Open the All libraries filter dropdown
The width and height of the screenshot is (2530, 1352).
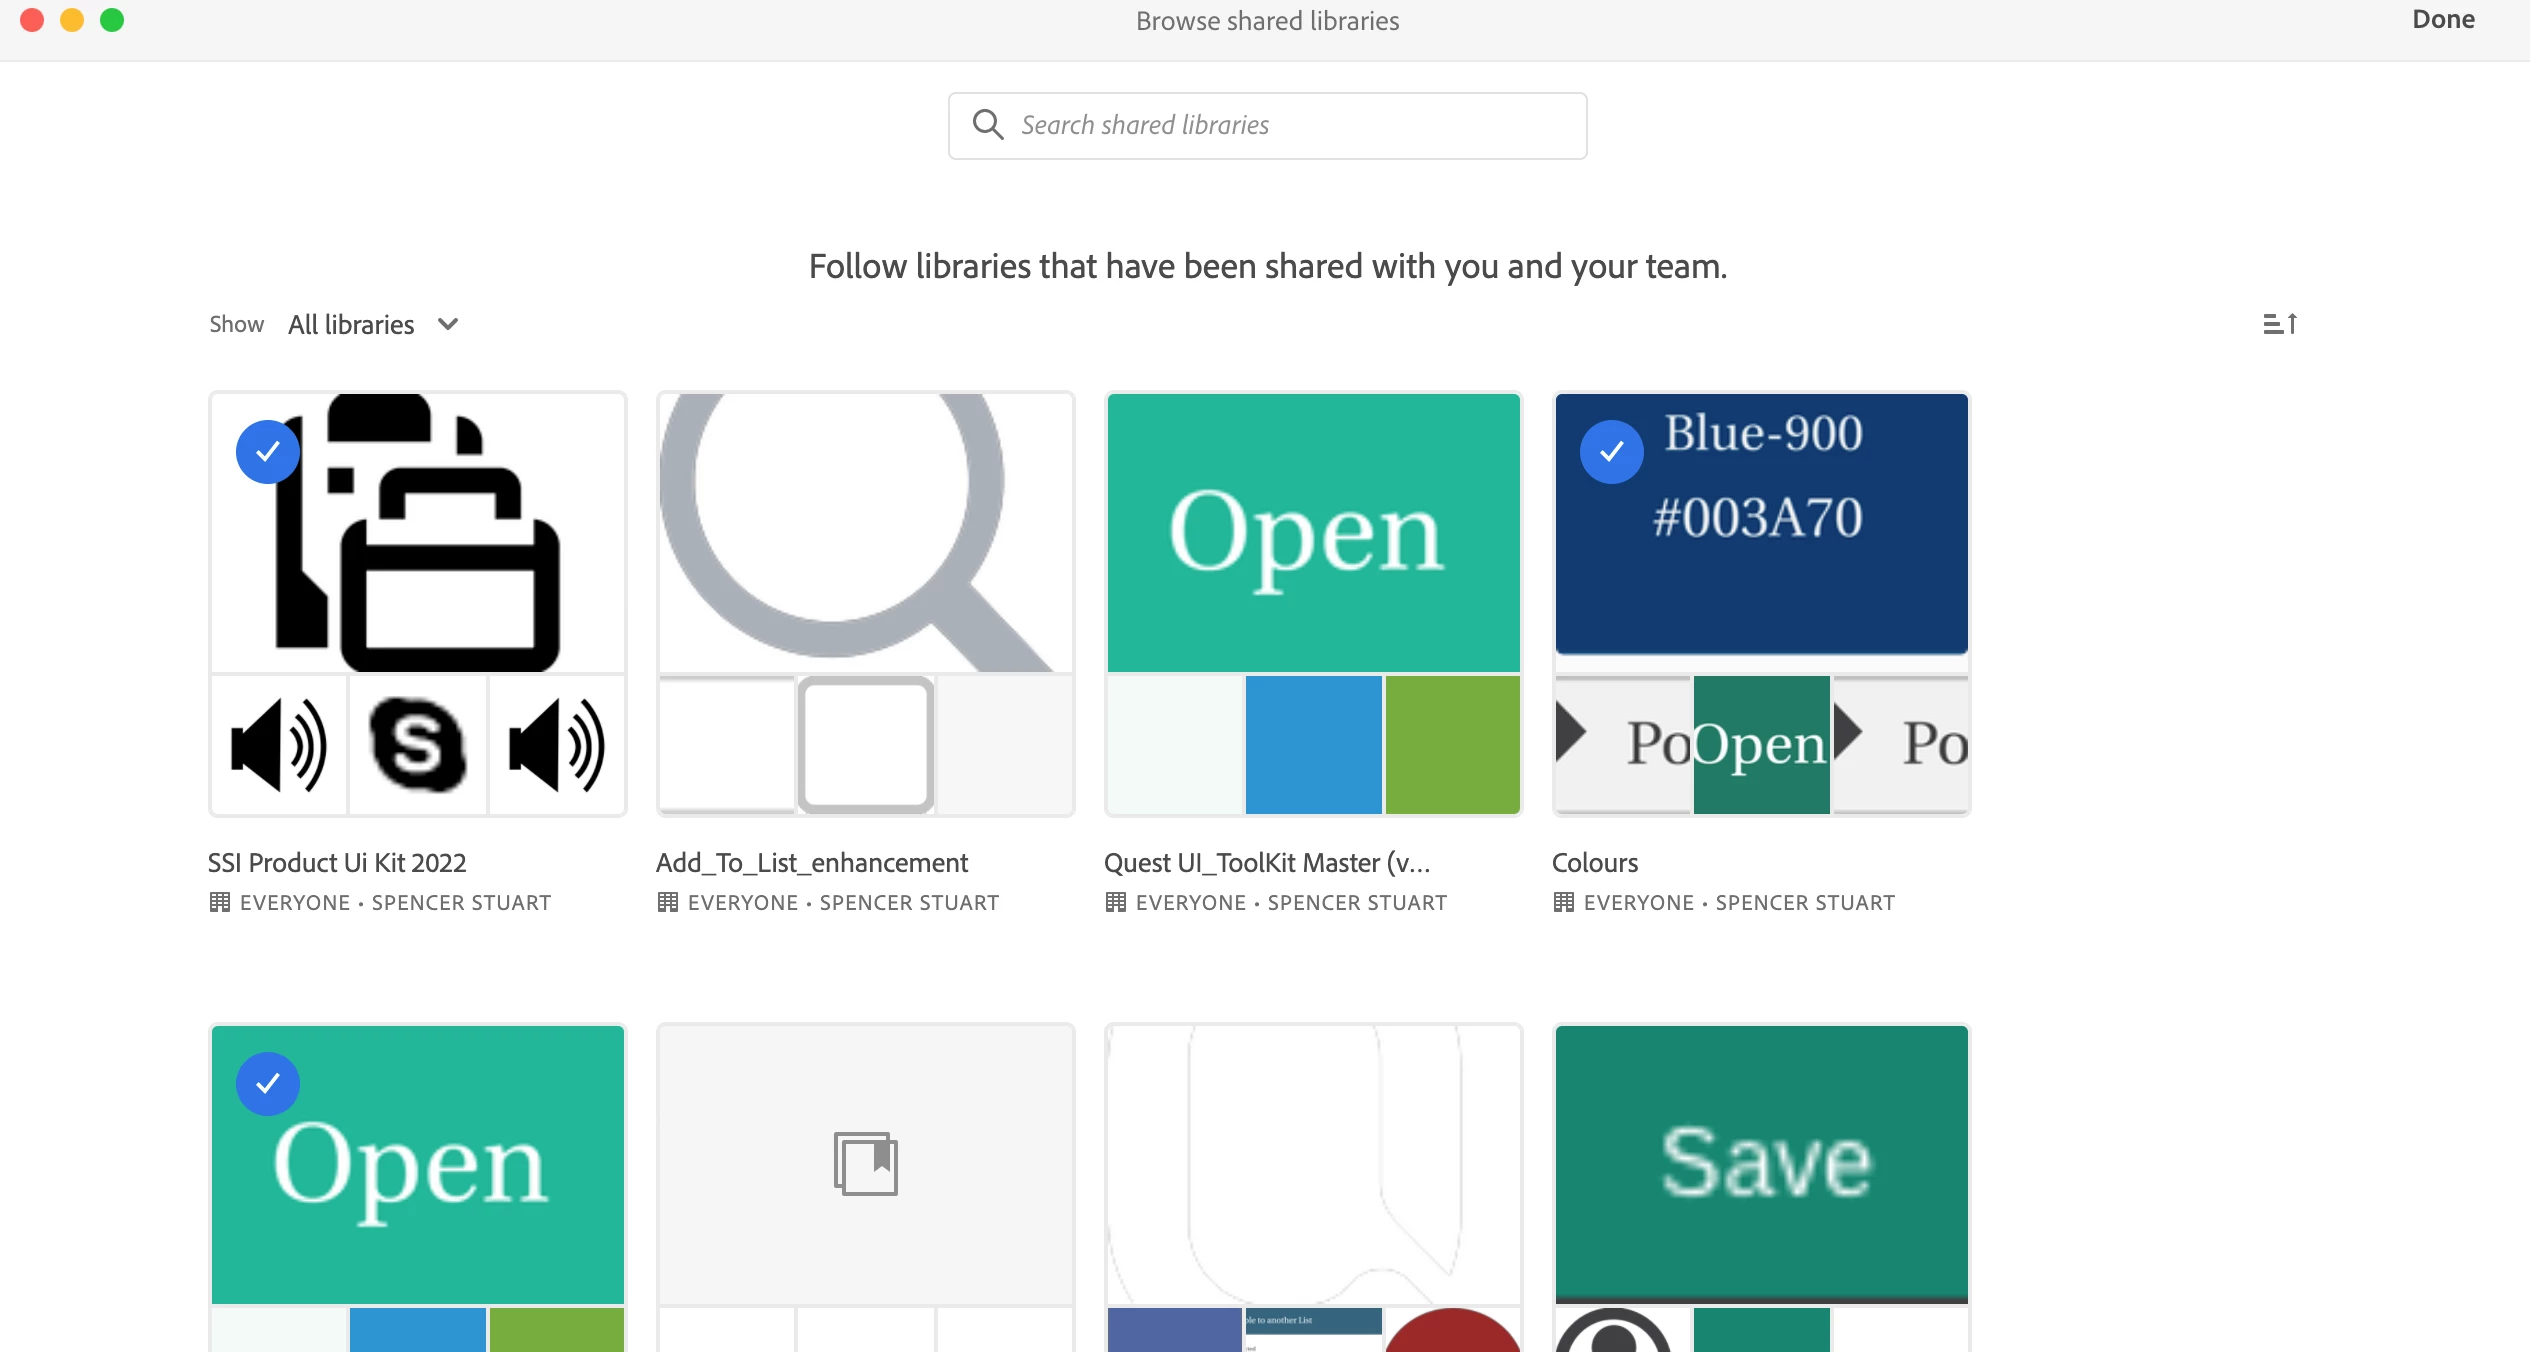352,324
